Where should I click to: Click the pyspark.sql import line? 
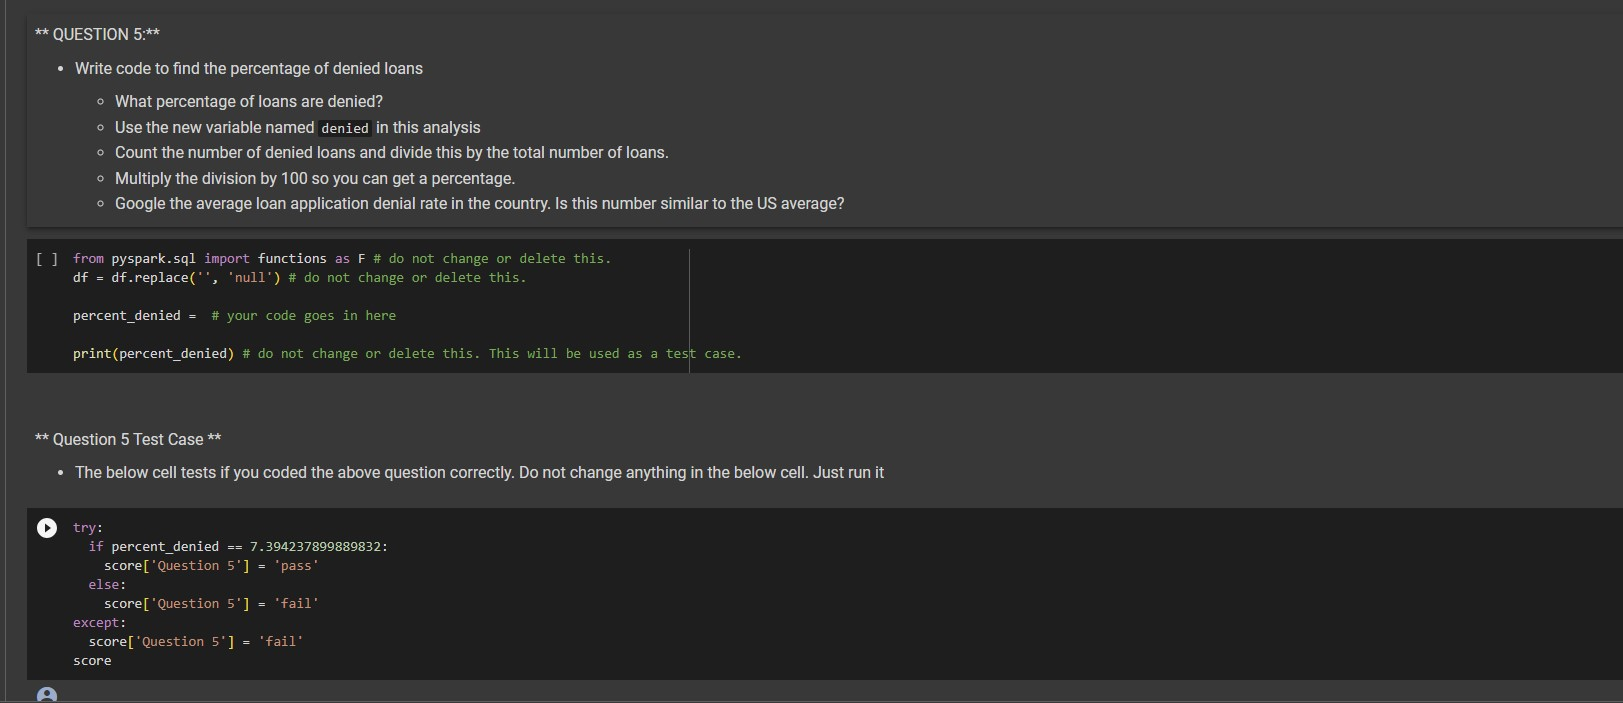tap(220, 258)
